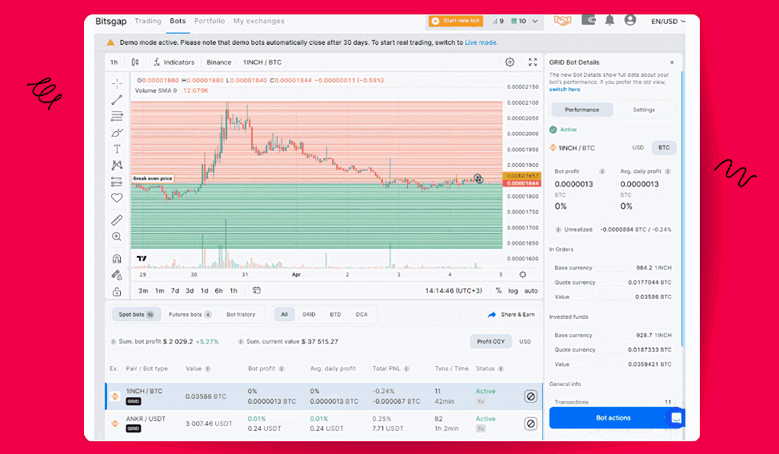This screenshot has height=454, width=779.
Task: Open the candlestick chart style selector
Action: tap(135, 62)
